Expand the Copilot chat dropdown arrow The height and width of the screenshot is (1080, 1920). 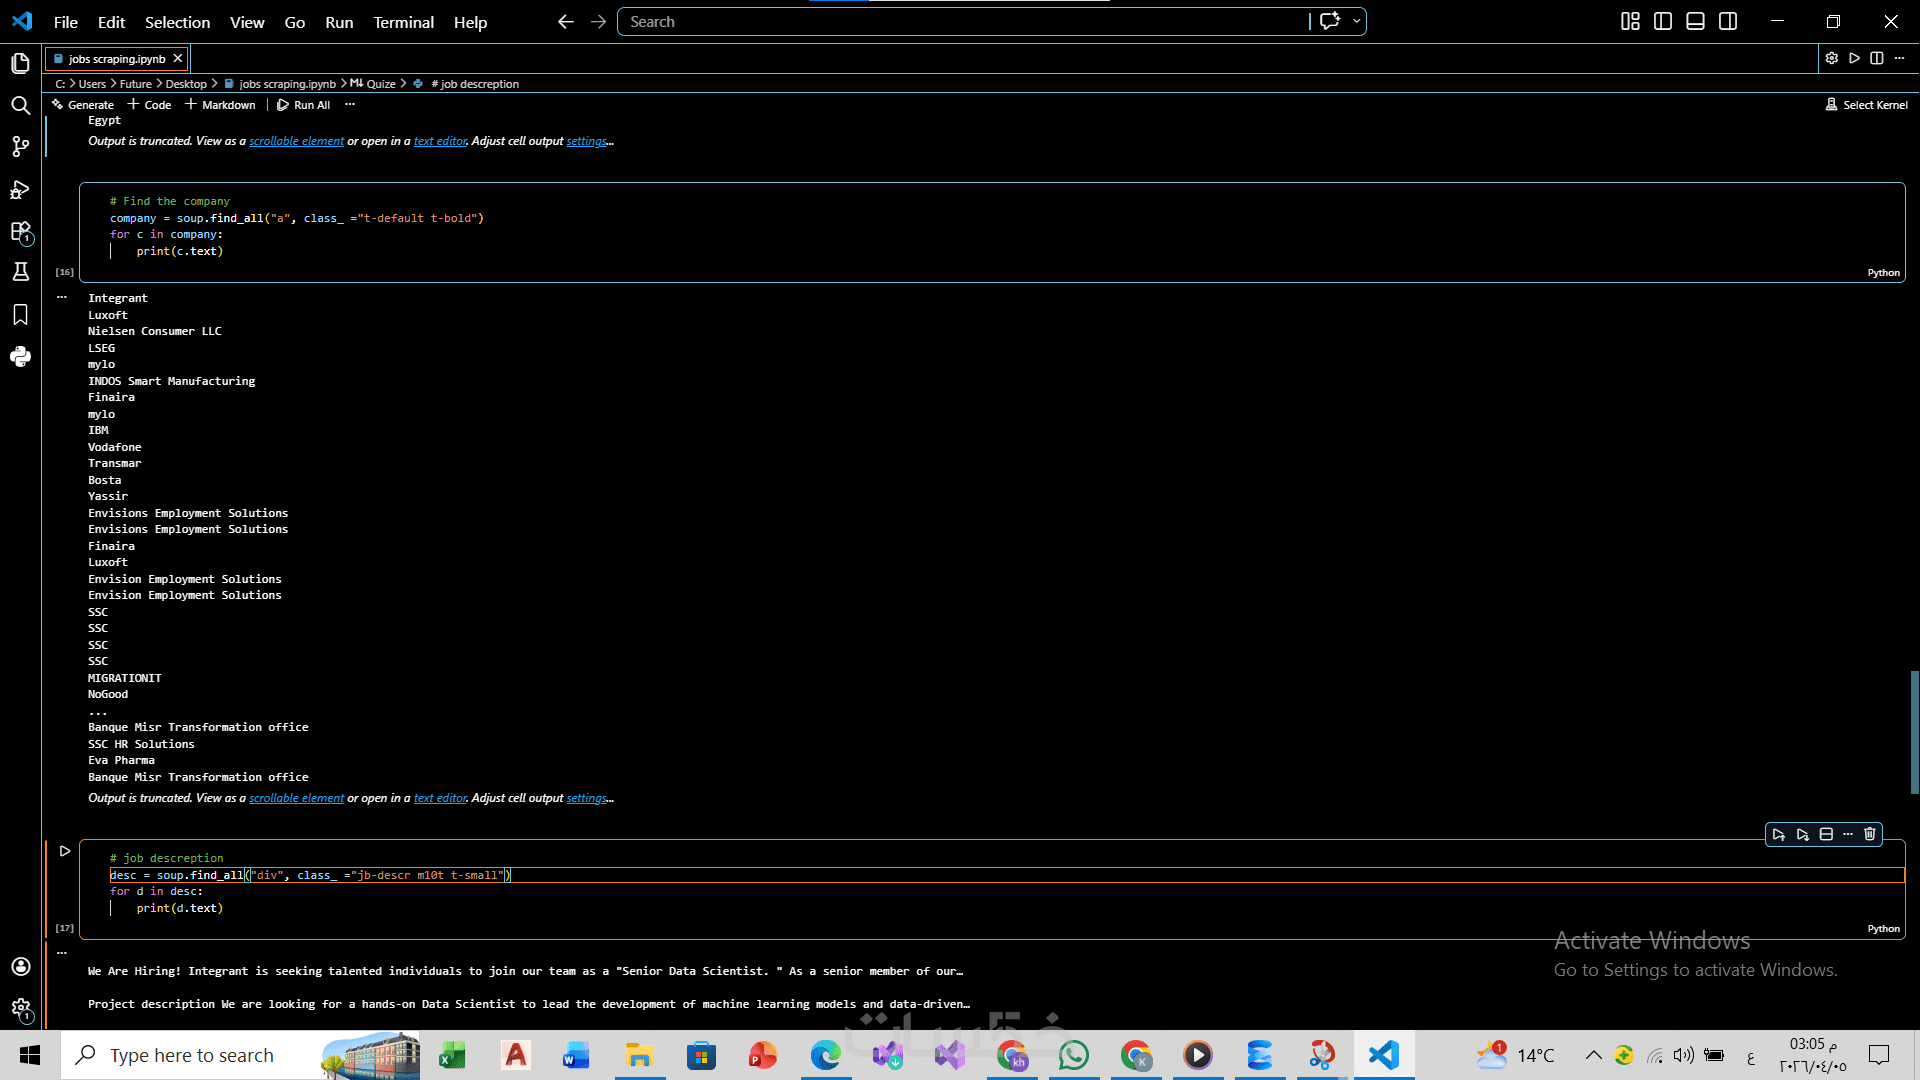click(1357, 21)
